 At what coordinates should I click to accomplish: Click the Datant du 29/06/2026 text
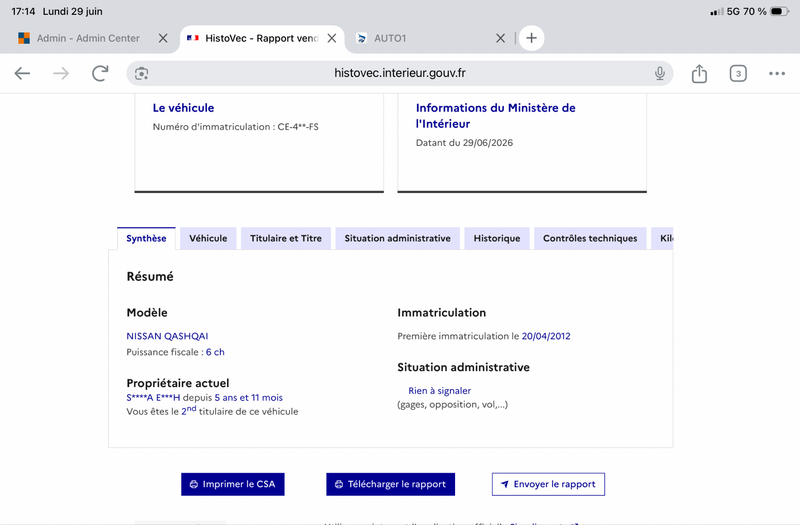click(464, 143)
